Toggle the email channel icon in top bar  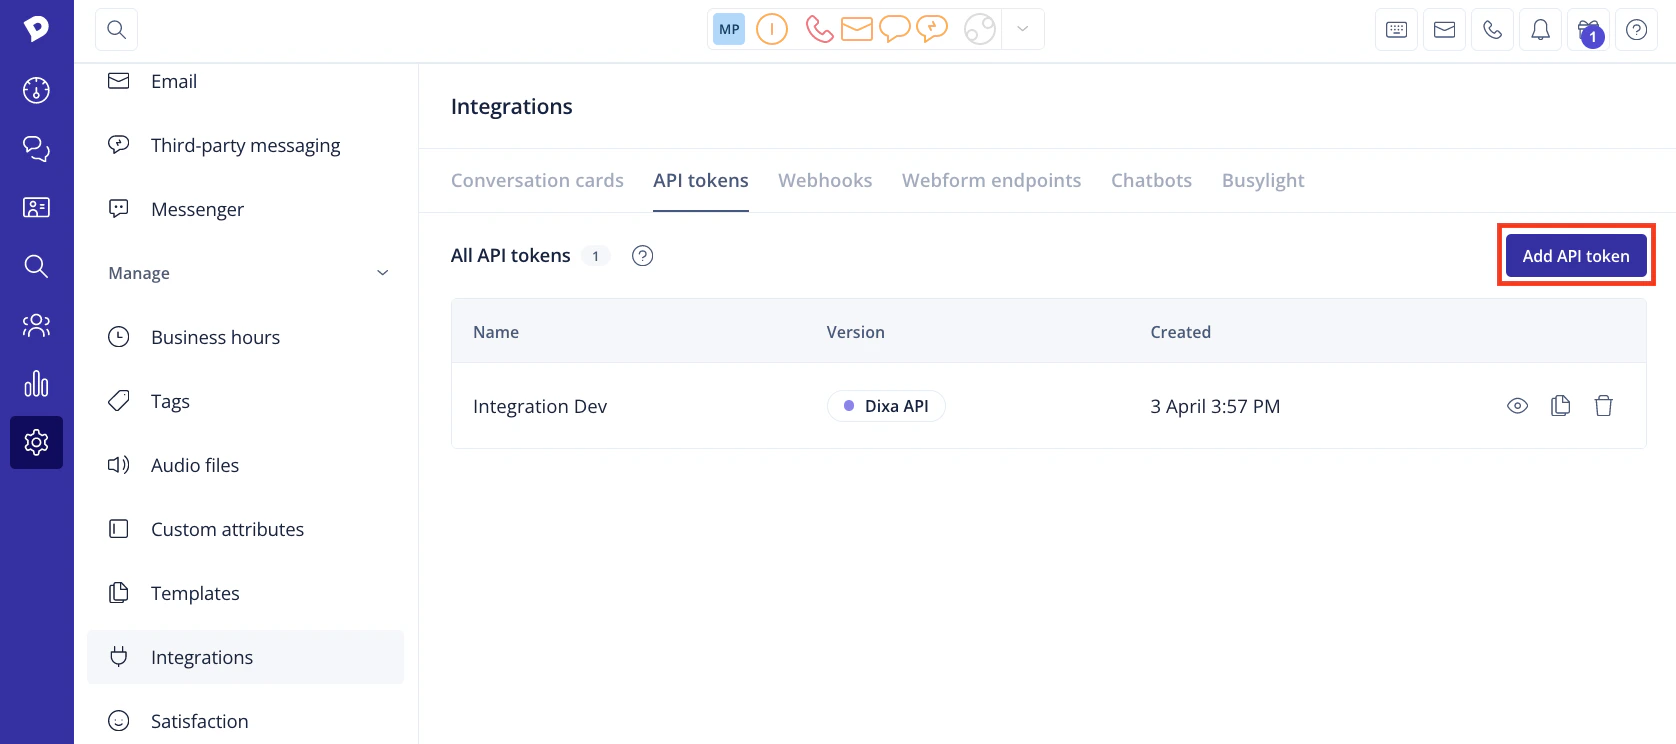857,29
